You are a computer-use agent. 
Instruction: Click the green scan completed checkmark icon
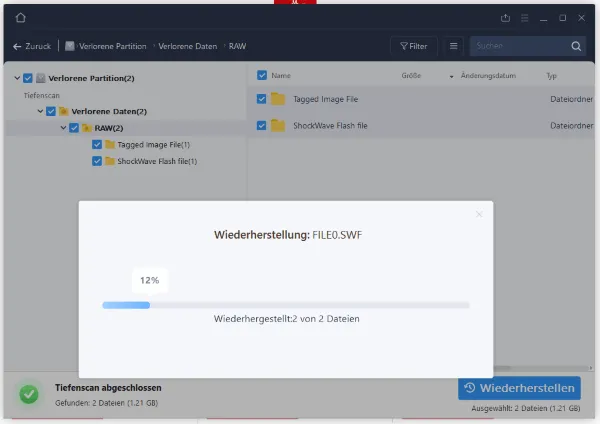[30, 394]
